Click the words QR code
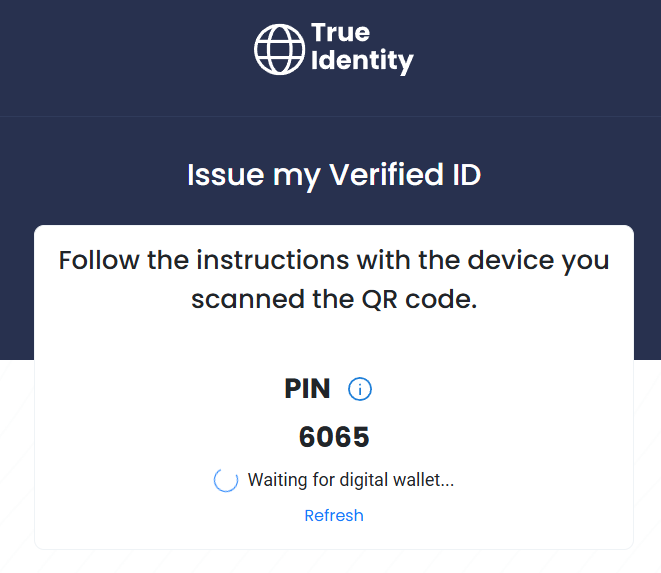Screen dimensions: 661x573 coord(419,300)
